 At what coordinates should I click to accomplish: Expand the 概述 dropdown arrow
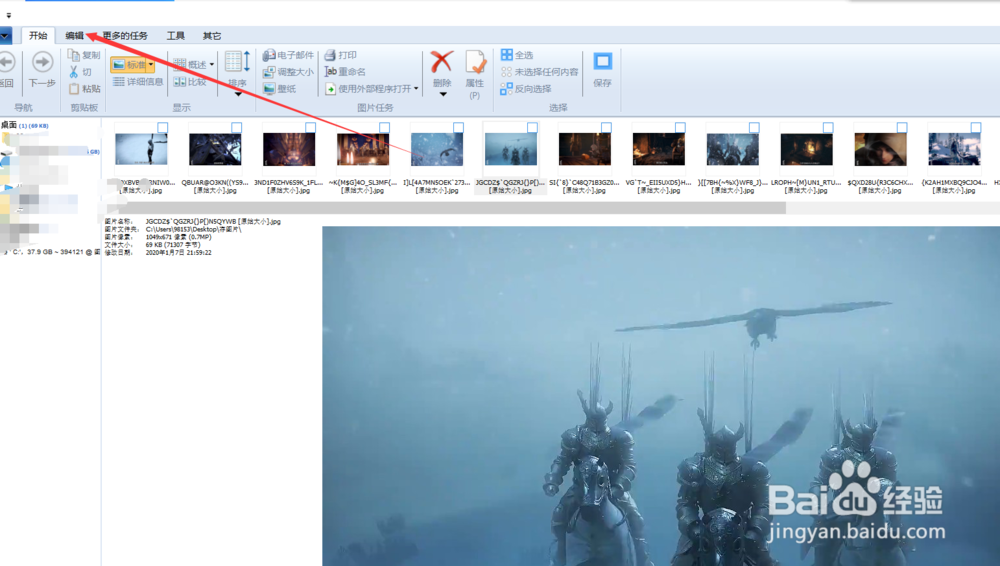pyautogui.click(x=212, y=64)
